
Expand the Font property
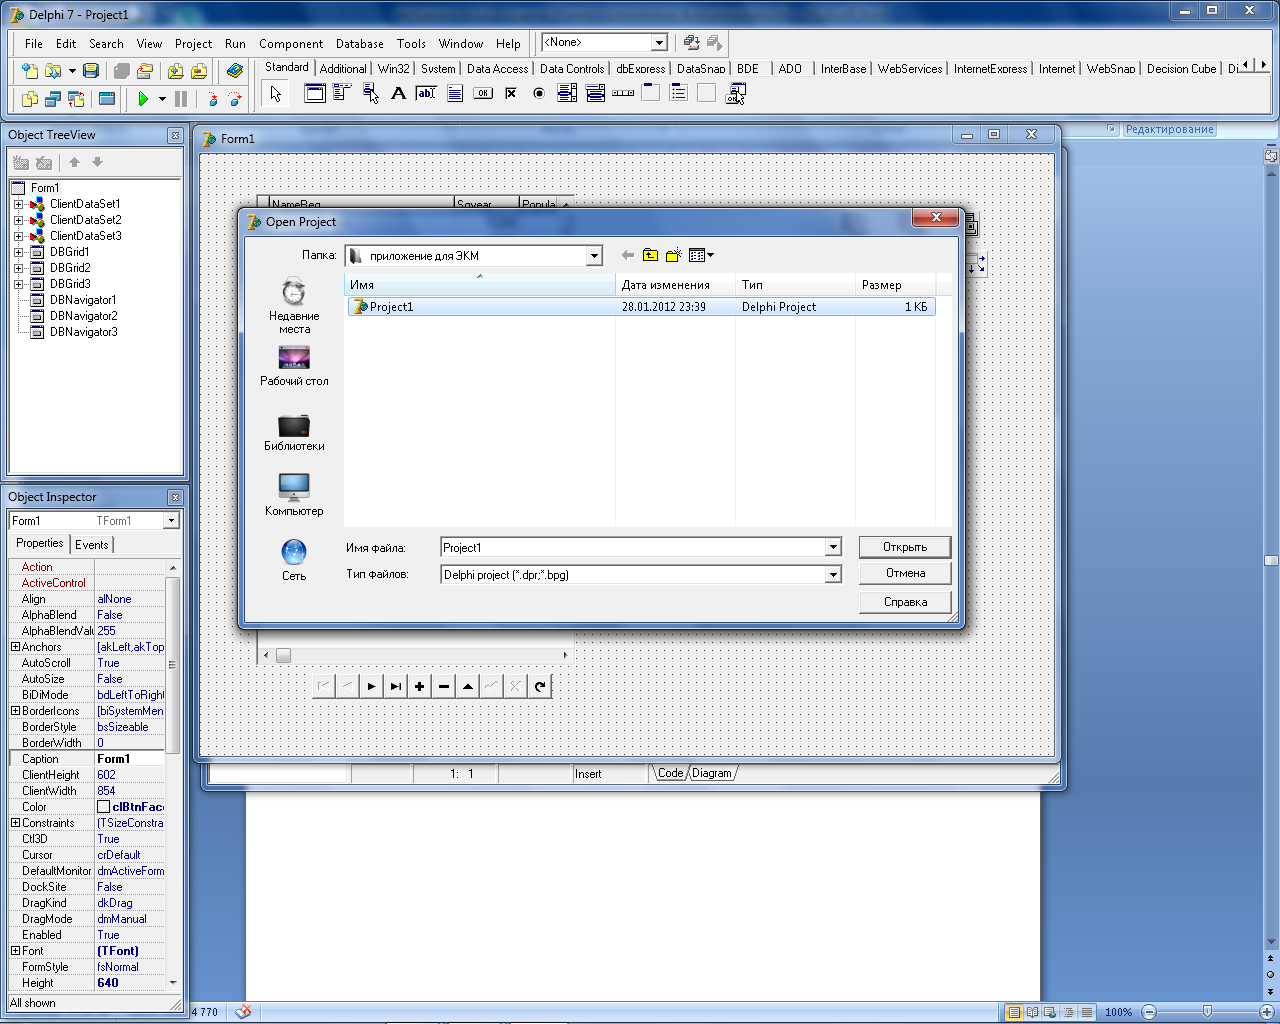pos(15,951)
